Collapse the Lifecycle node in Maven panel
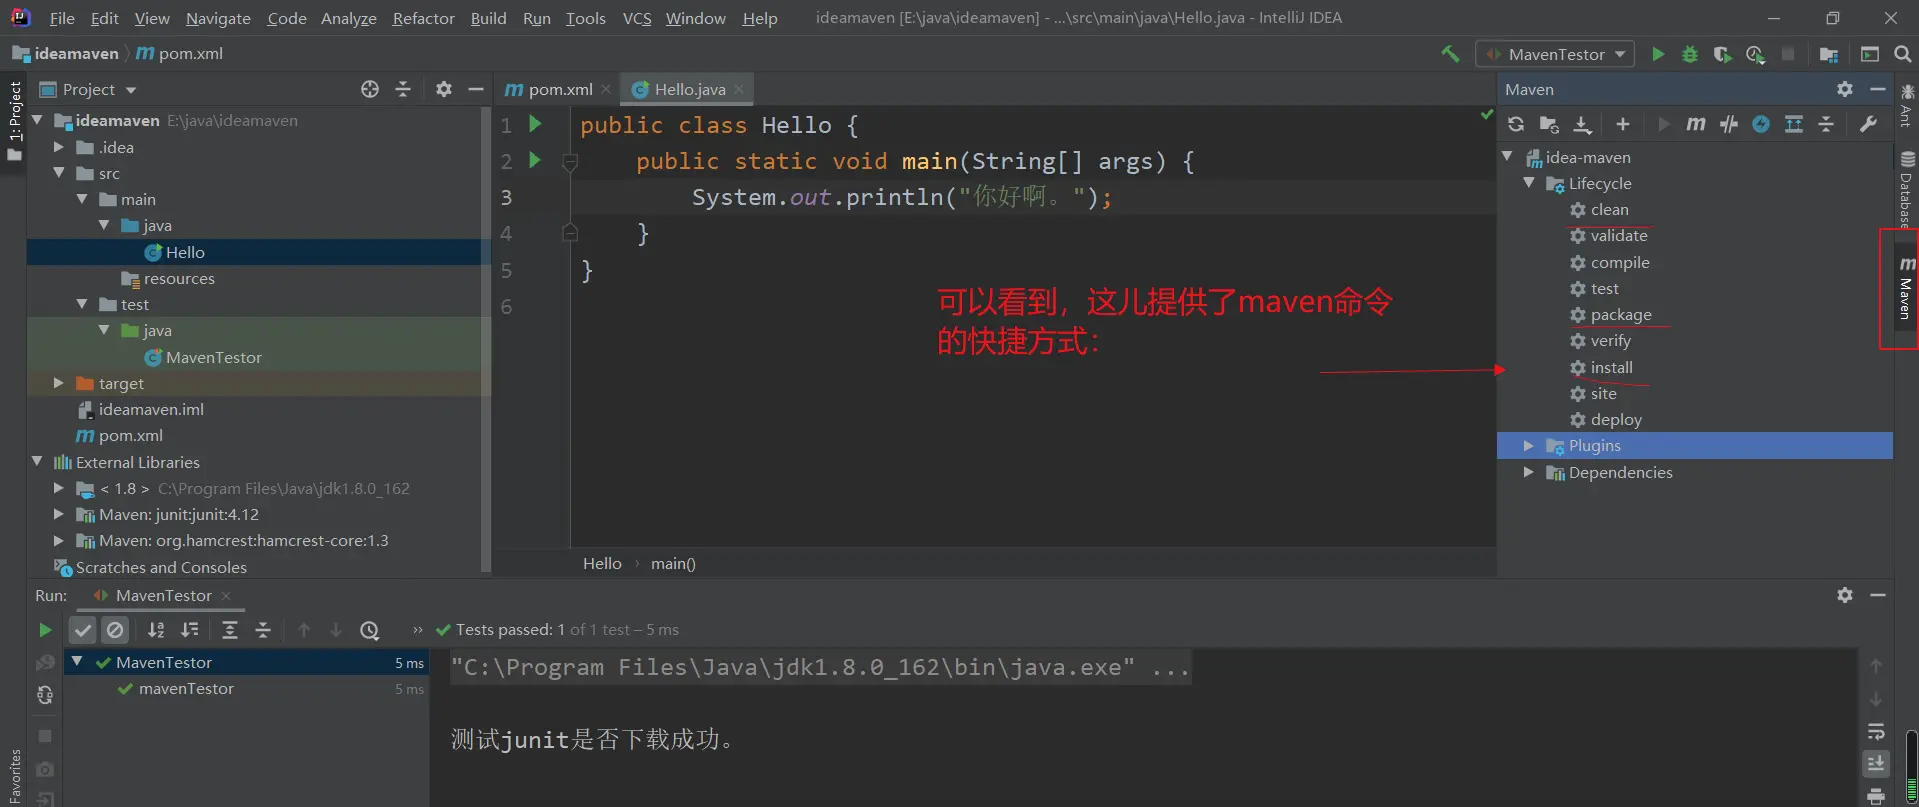The width and height of the screenshot is (1919, 807). 1529,183
